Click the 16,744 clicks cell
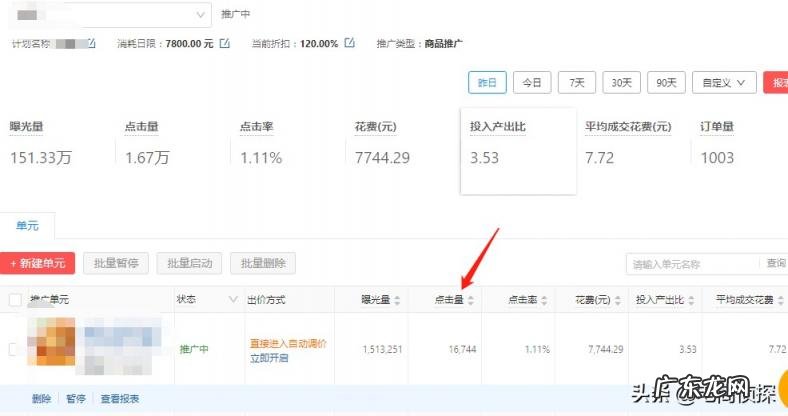 (462, 349)
